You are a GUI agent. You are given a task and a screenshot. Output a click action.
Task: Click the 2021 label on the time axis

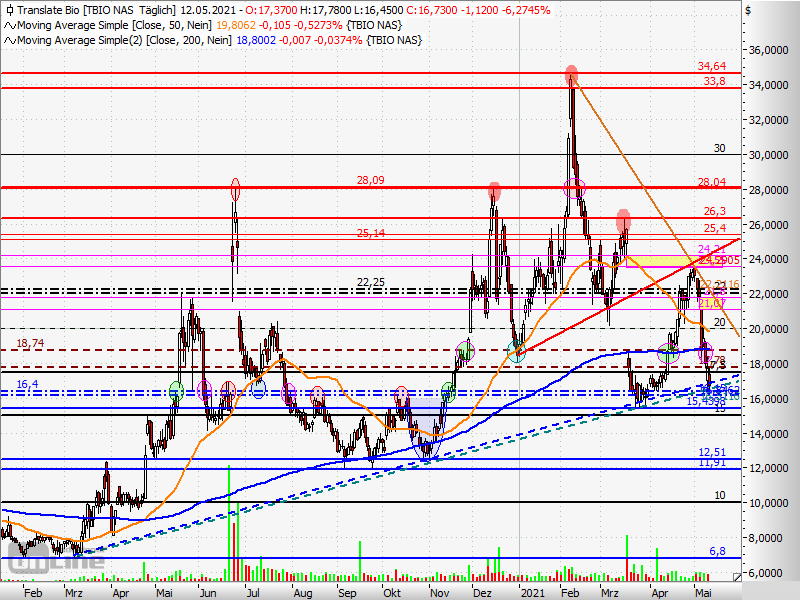pyautogui.click(x=531, y=592)
